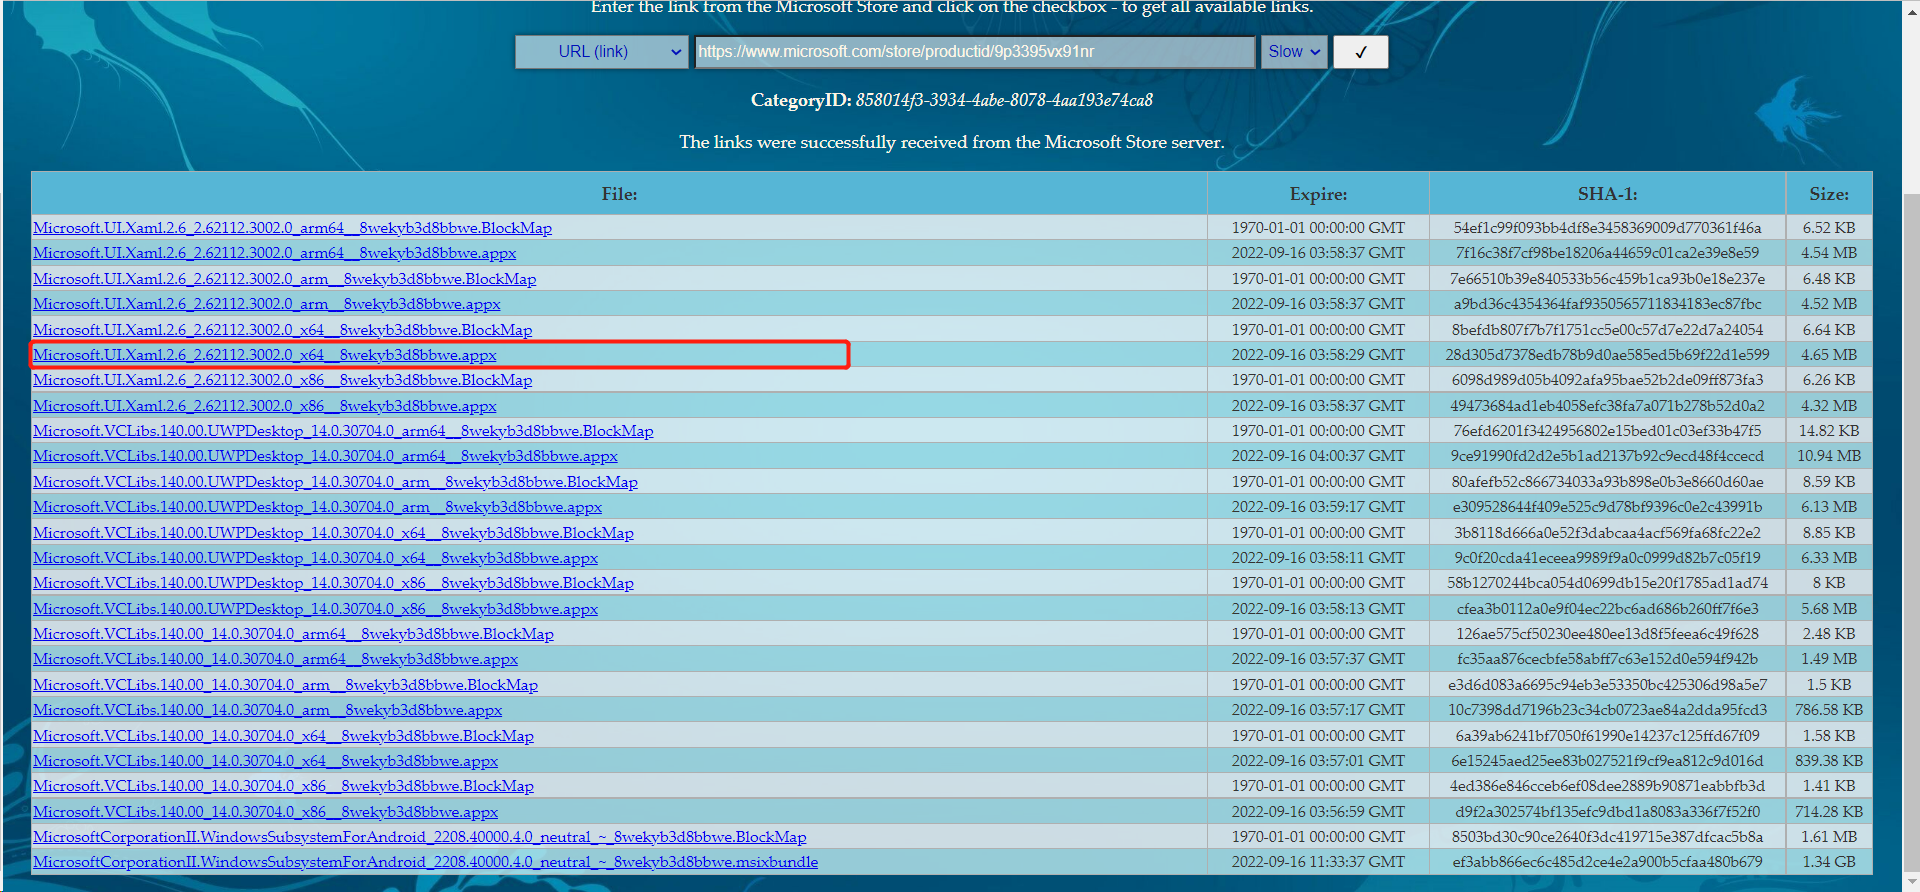
Task: Click expiry 2022-09-16 04:00:37 GMT cell
Action: pos(1318,456)
